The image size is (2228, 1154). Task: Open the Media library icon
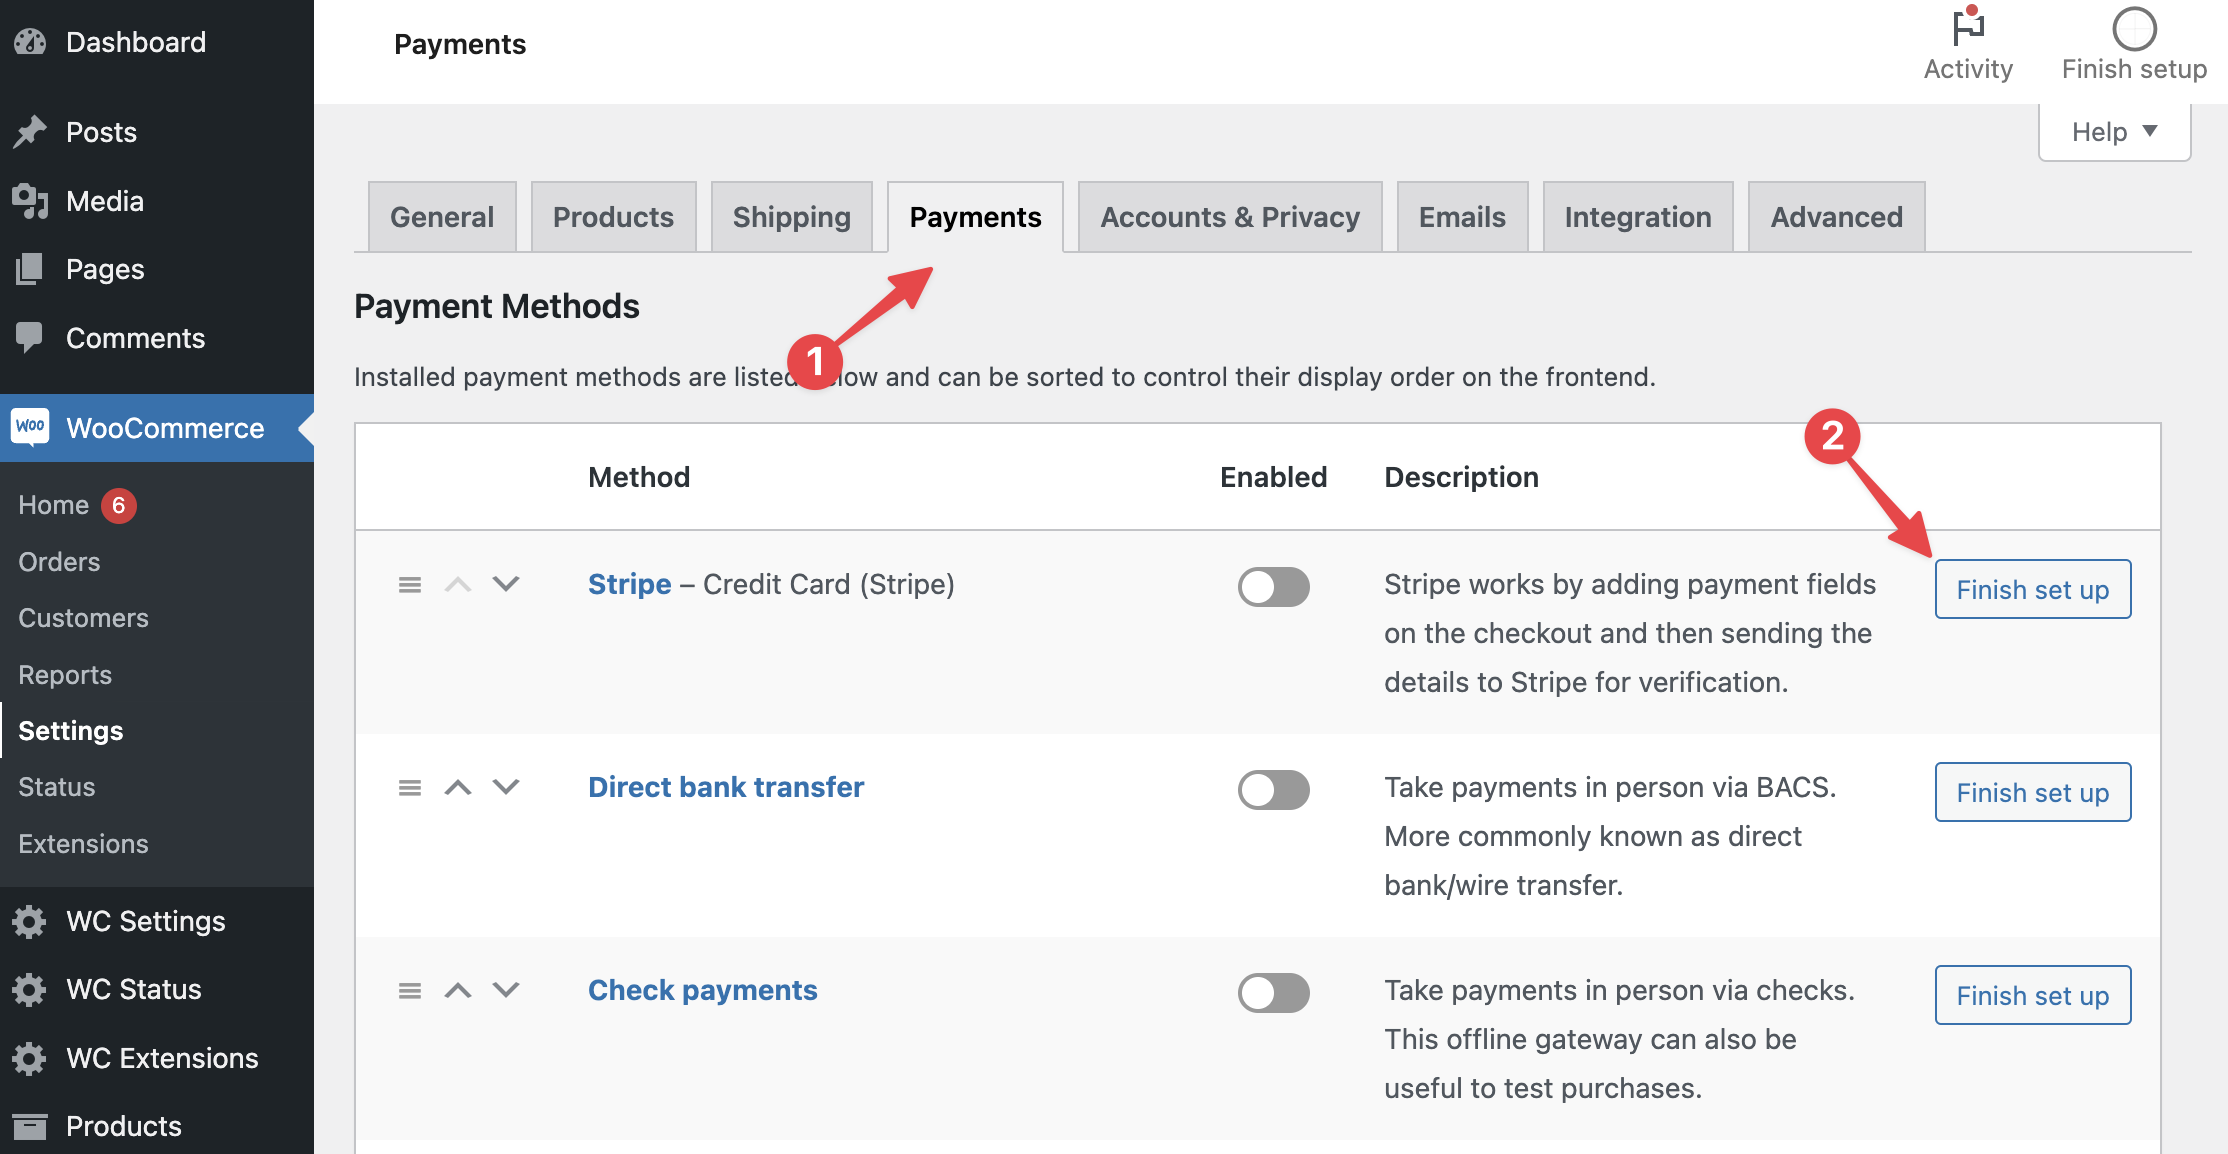tap(31, 200)
